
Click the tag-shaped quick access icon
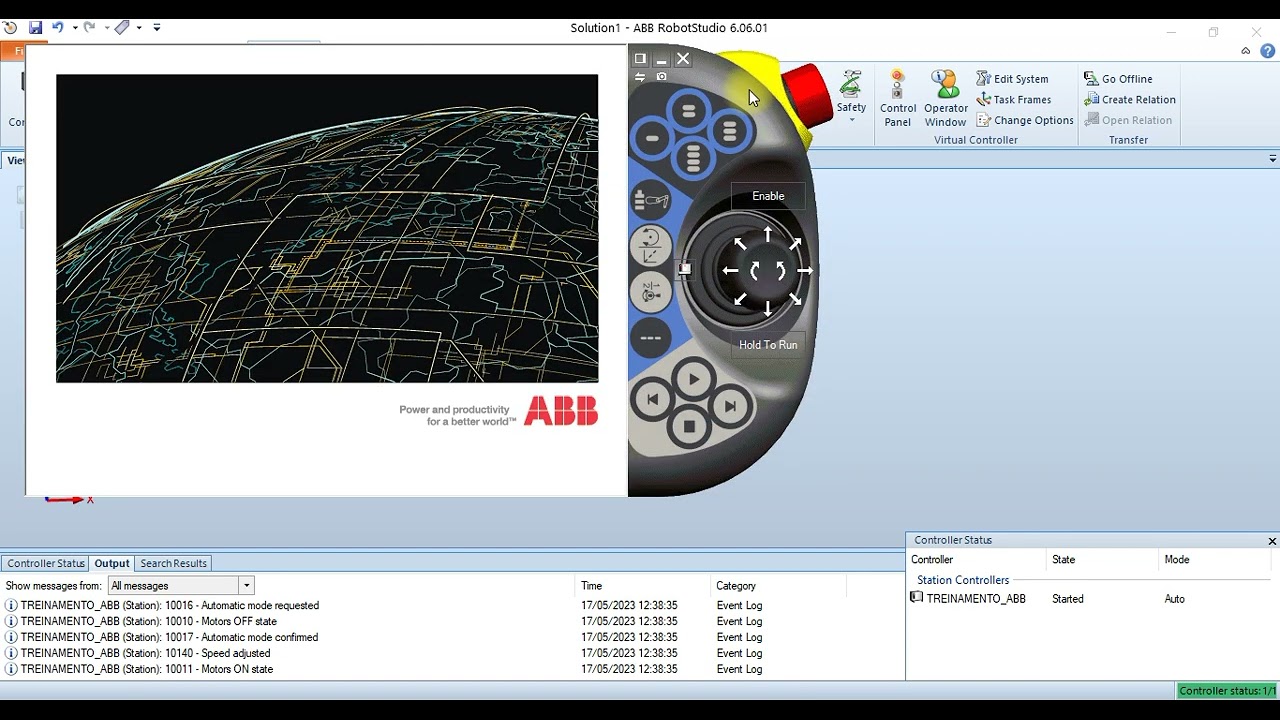[122, 28]
